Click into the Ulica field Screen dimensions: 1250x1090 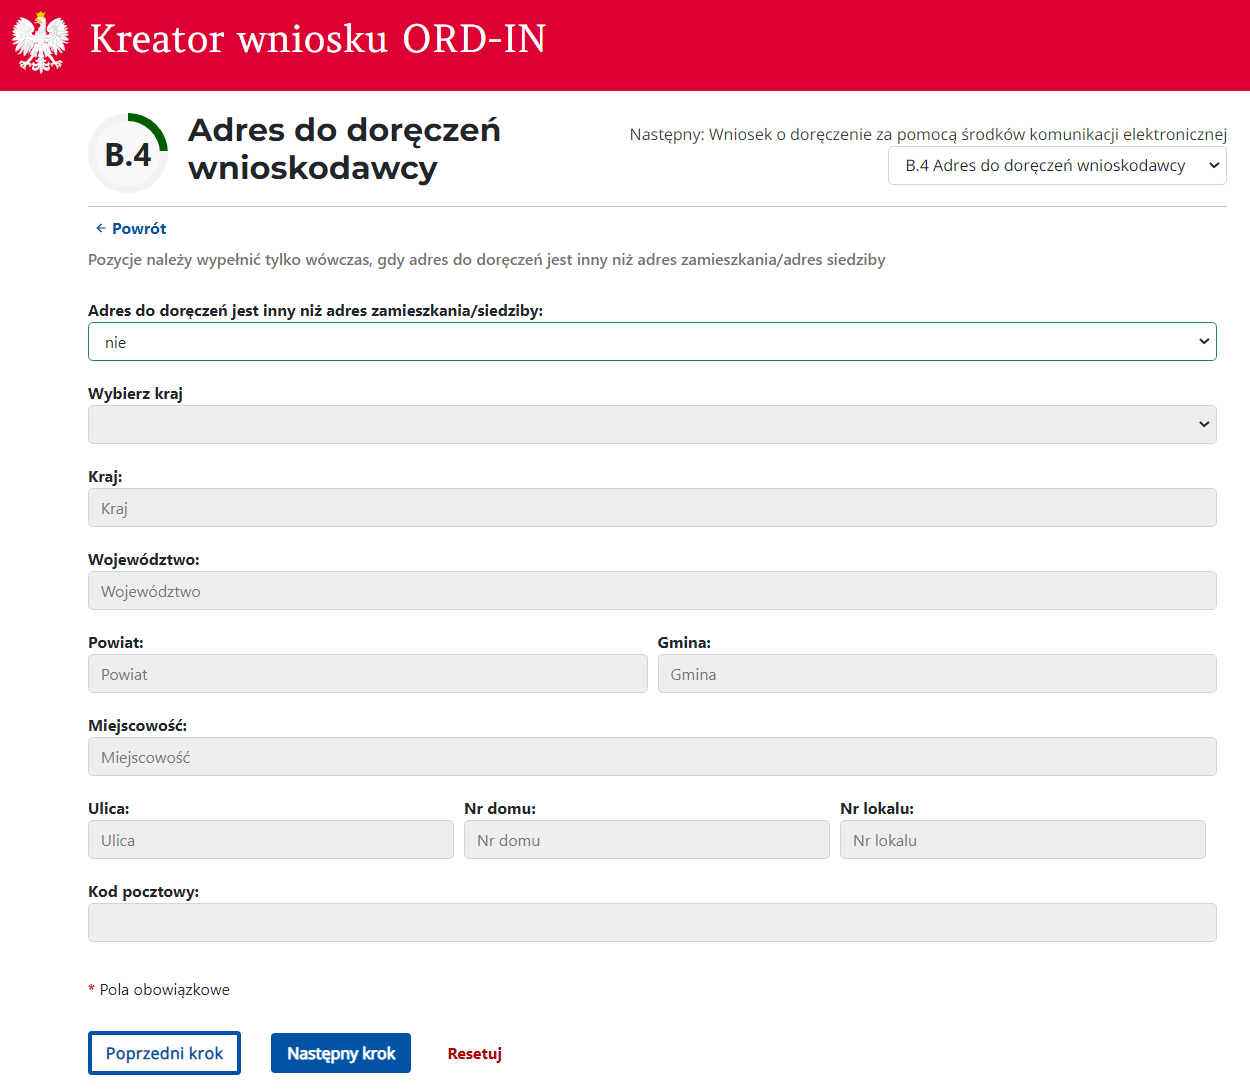[270, 840]
